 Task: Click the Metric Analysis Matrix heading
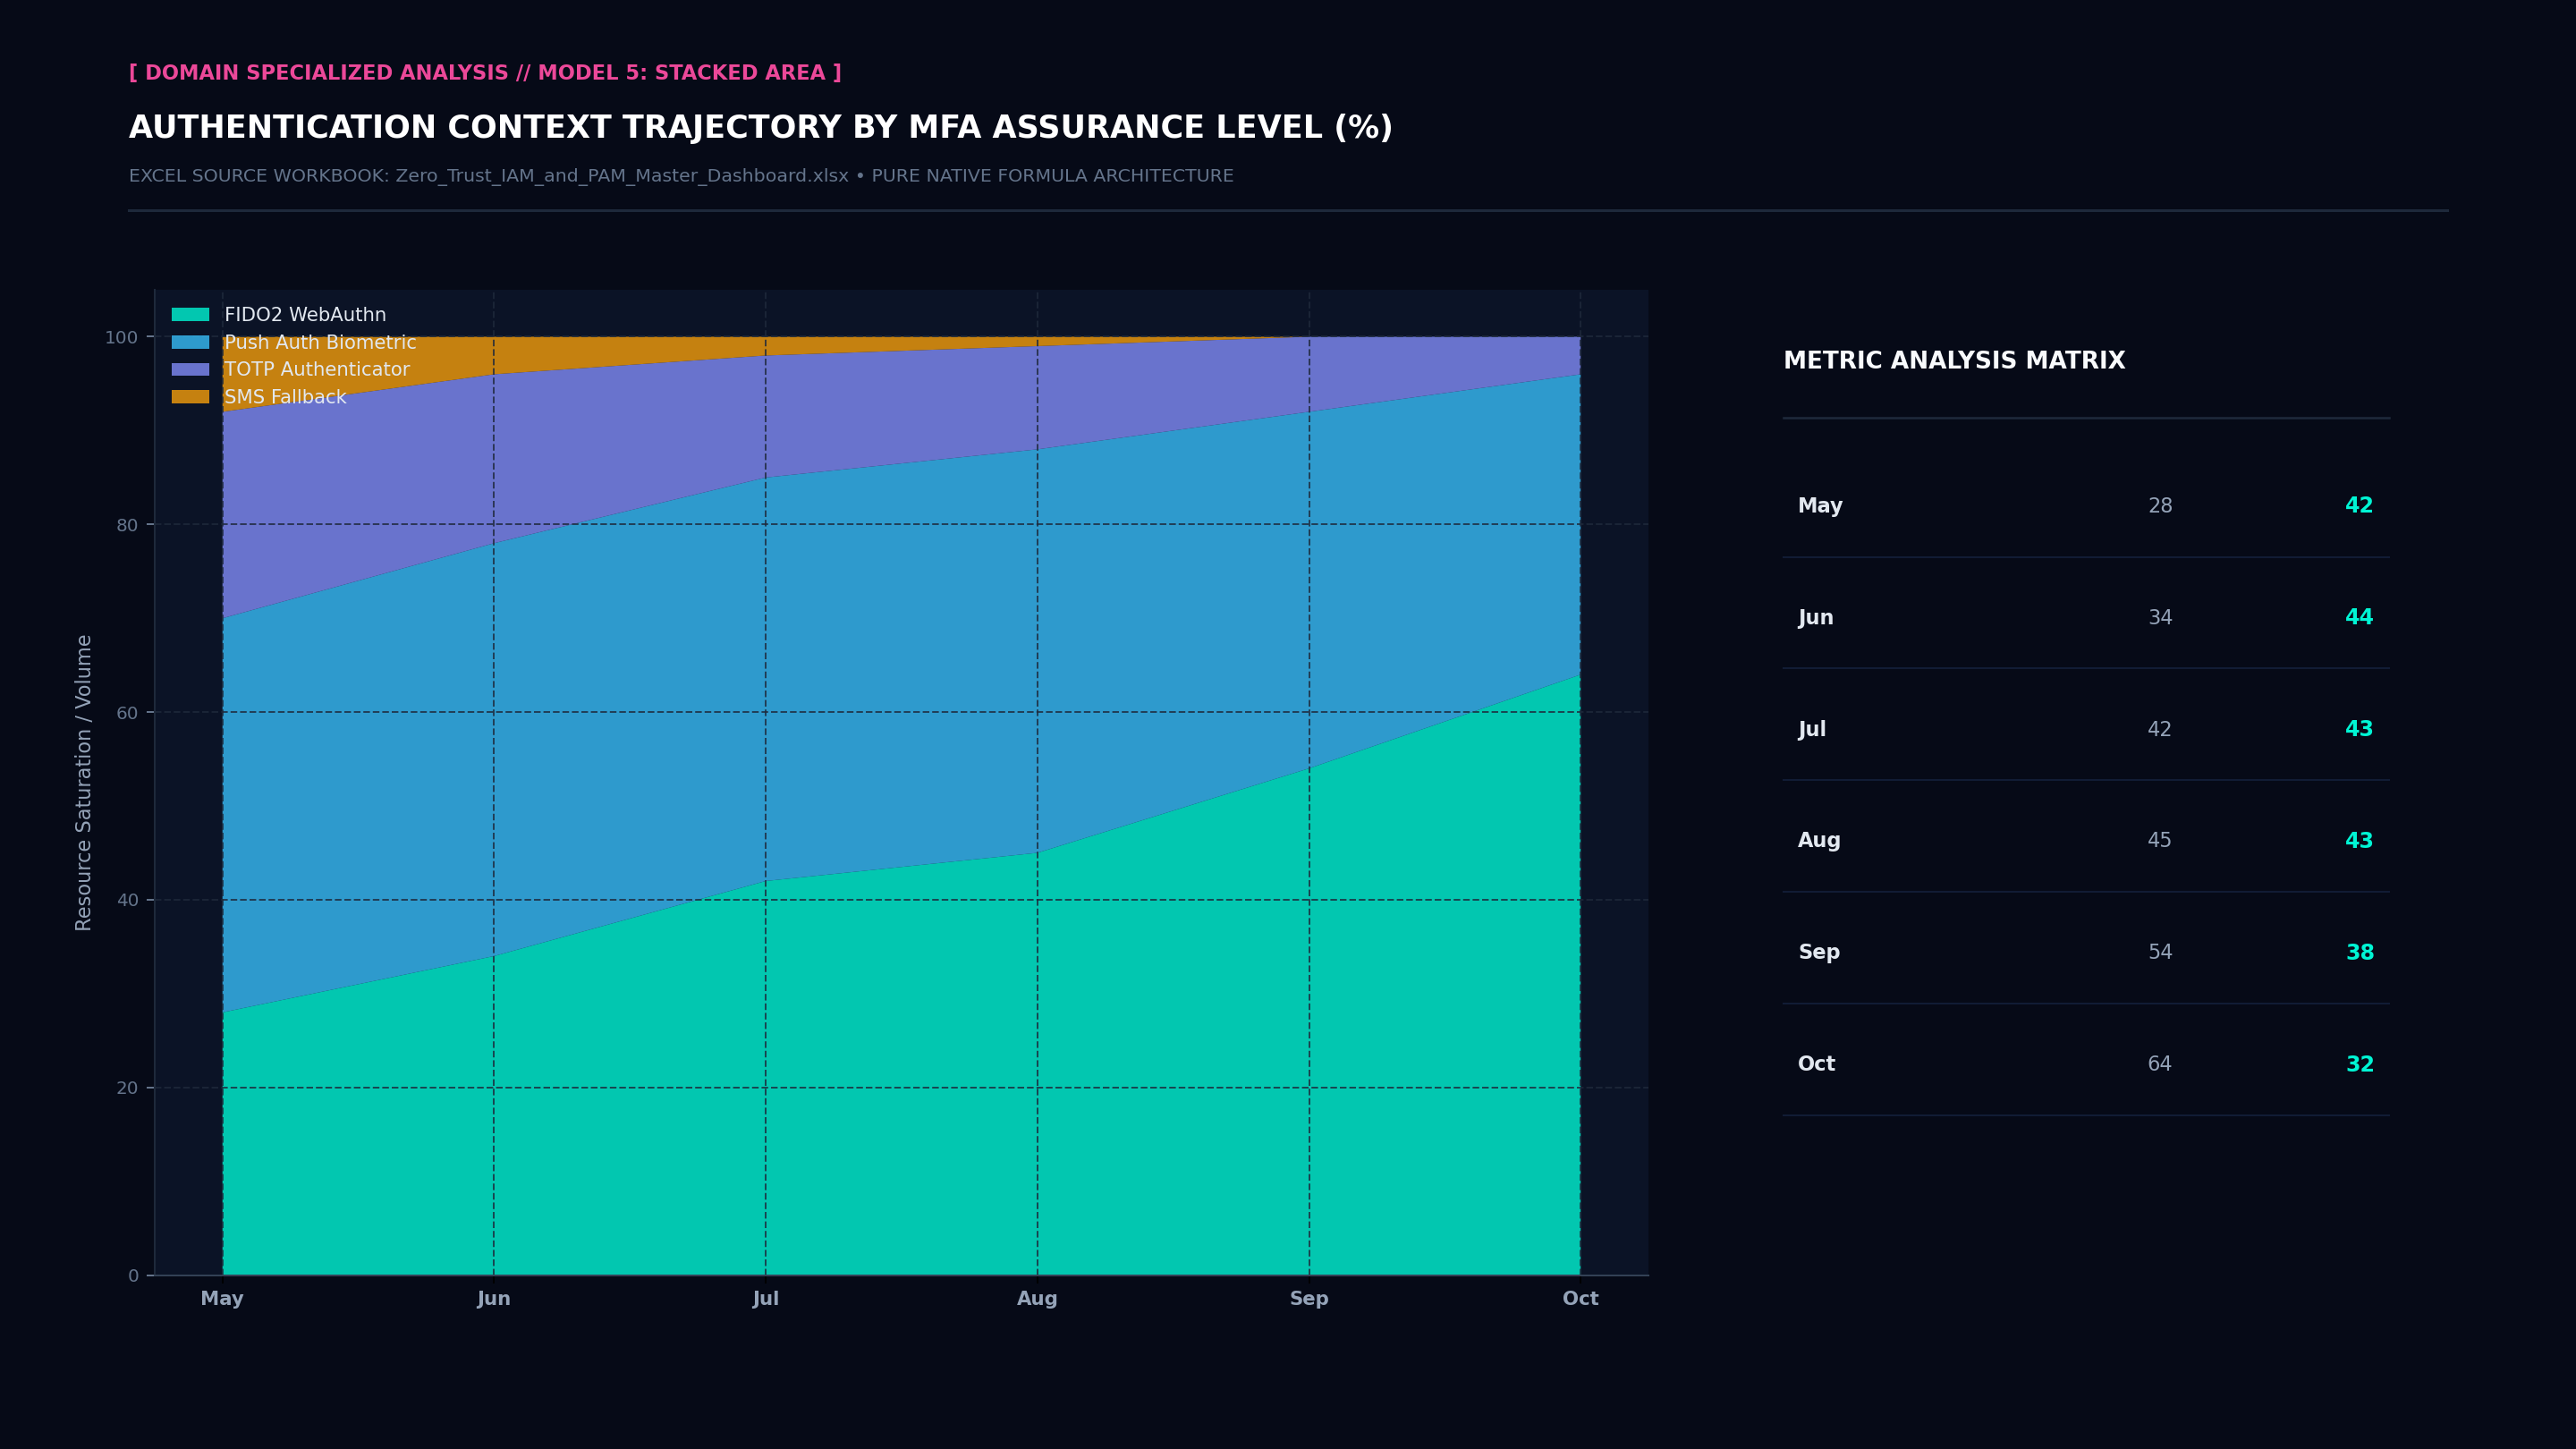(x=1954, y=361)
